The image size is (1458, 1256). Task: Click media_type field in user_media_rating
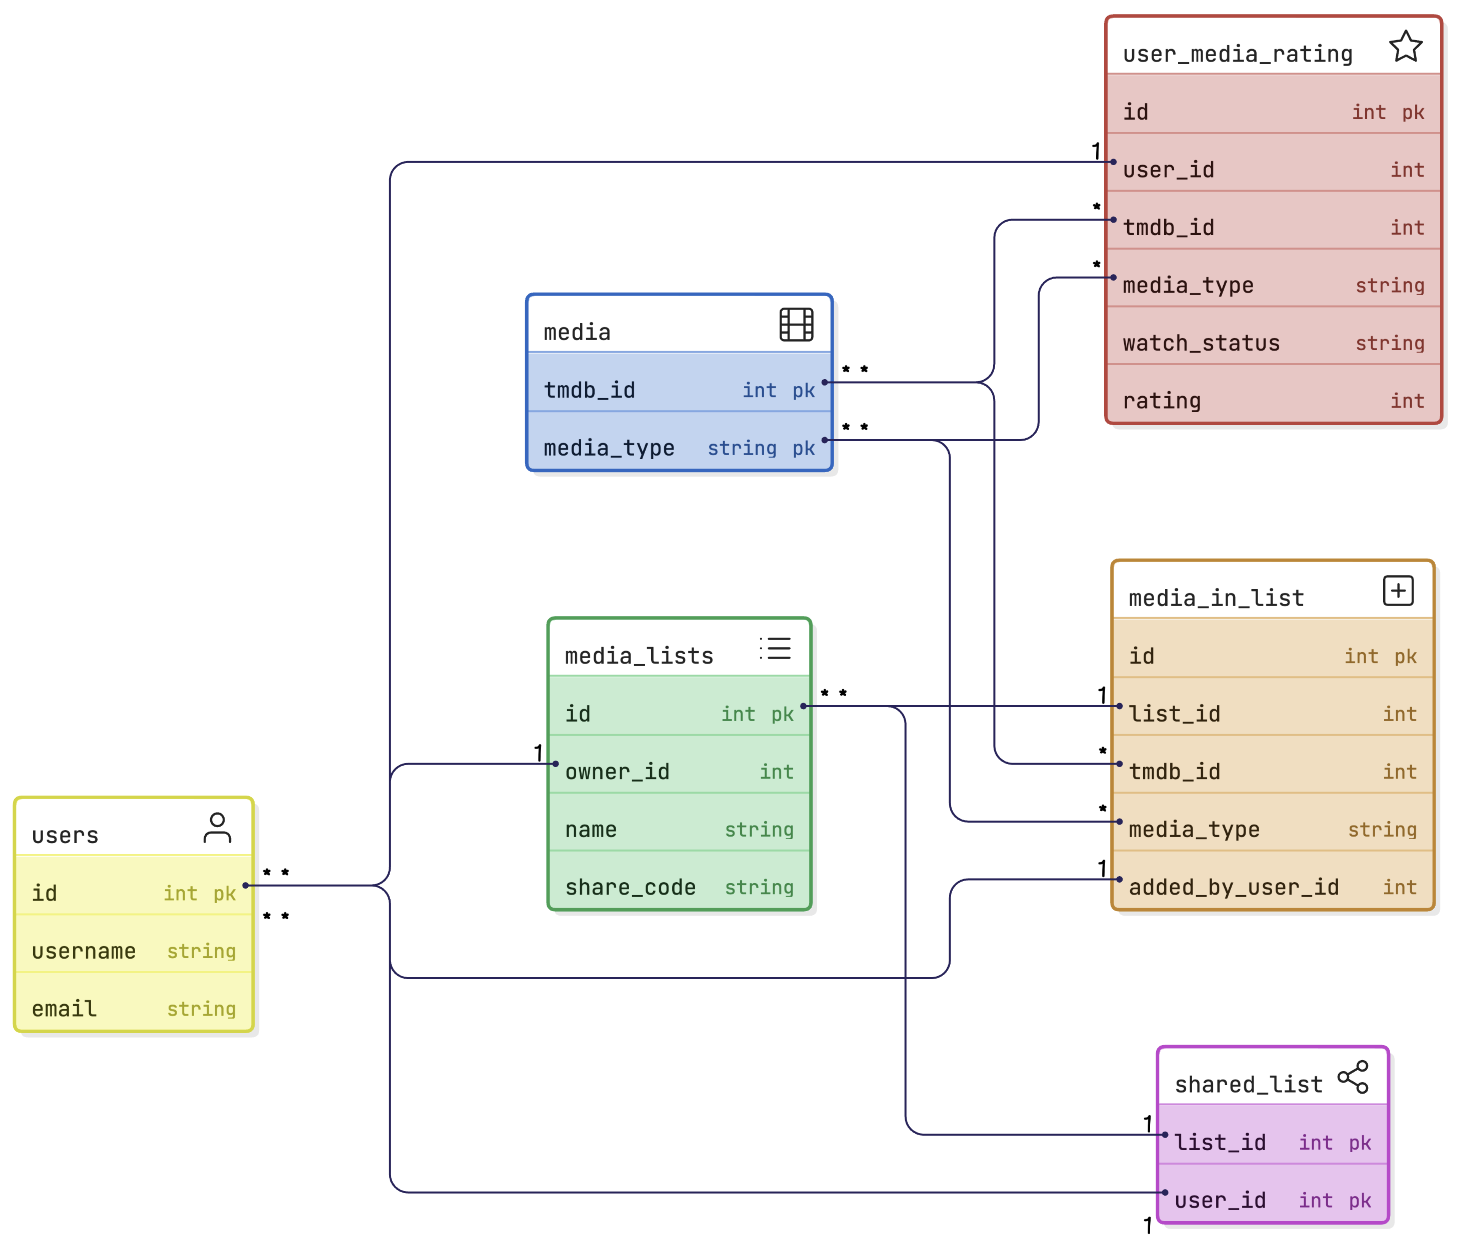1274,278
